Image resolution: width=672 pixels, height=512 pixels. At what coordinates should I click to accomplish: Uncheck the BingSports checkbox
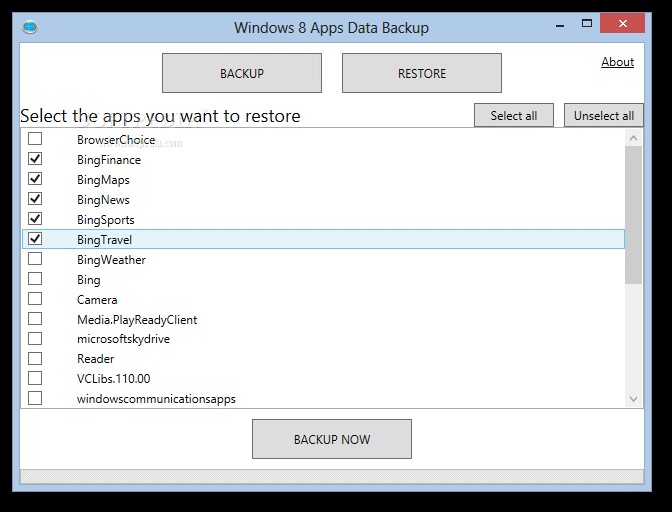pyautogui.click(x=35, y=219)
